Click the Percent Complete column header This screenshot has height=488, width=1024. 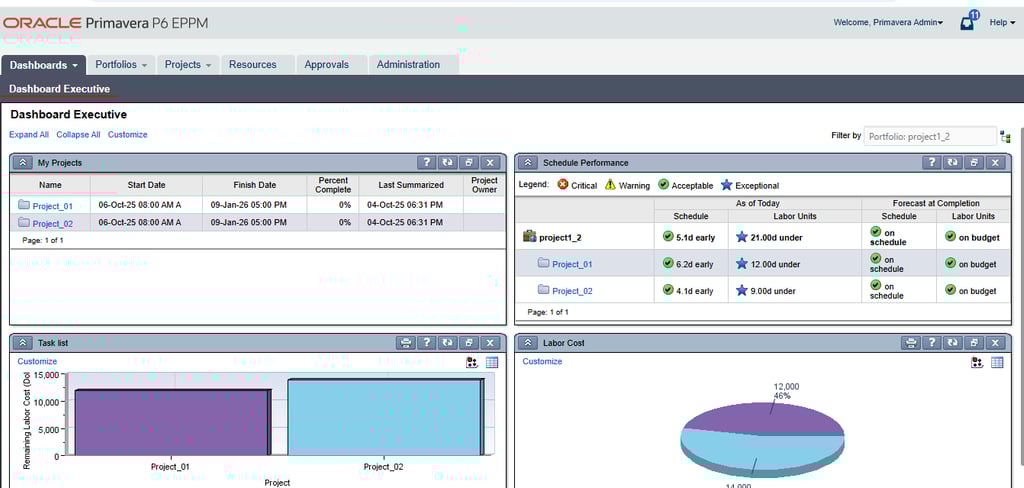tap(332, 185)
